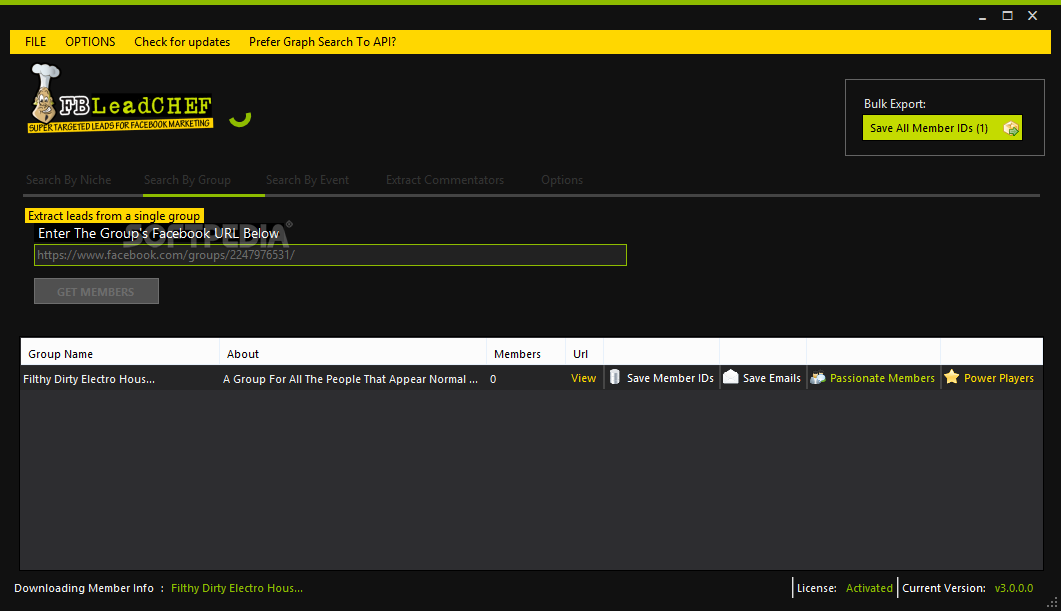
Task: Sort by About column header
Action: pyautogui.click(x=353, y=354)
